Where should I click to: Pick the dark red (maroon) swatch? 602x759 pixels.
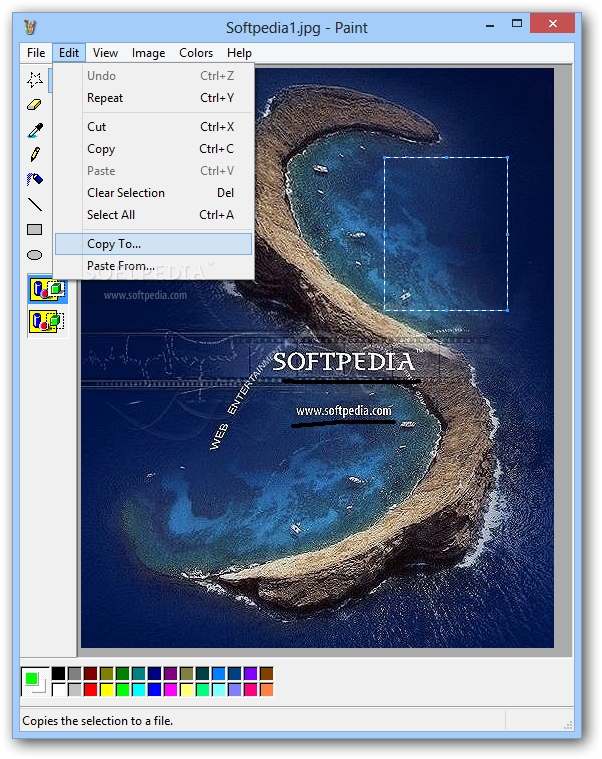(90, 673)
